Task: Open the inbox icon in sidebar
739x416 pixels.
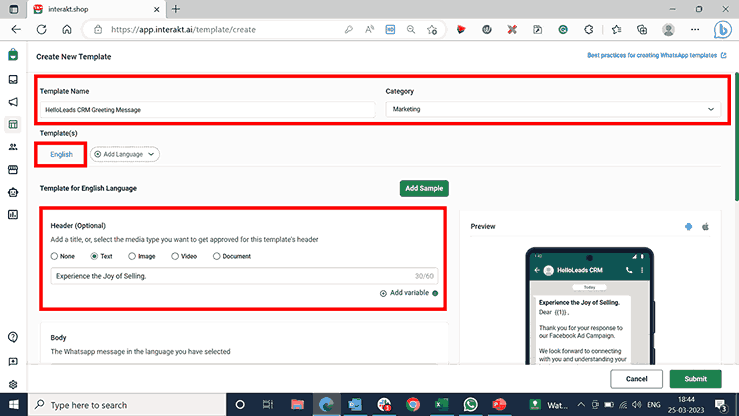Action: [13, 79]
